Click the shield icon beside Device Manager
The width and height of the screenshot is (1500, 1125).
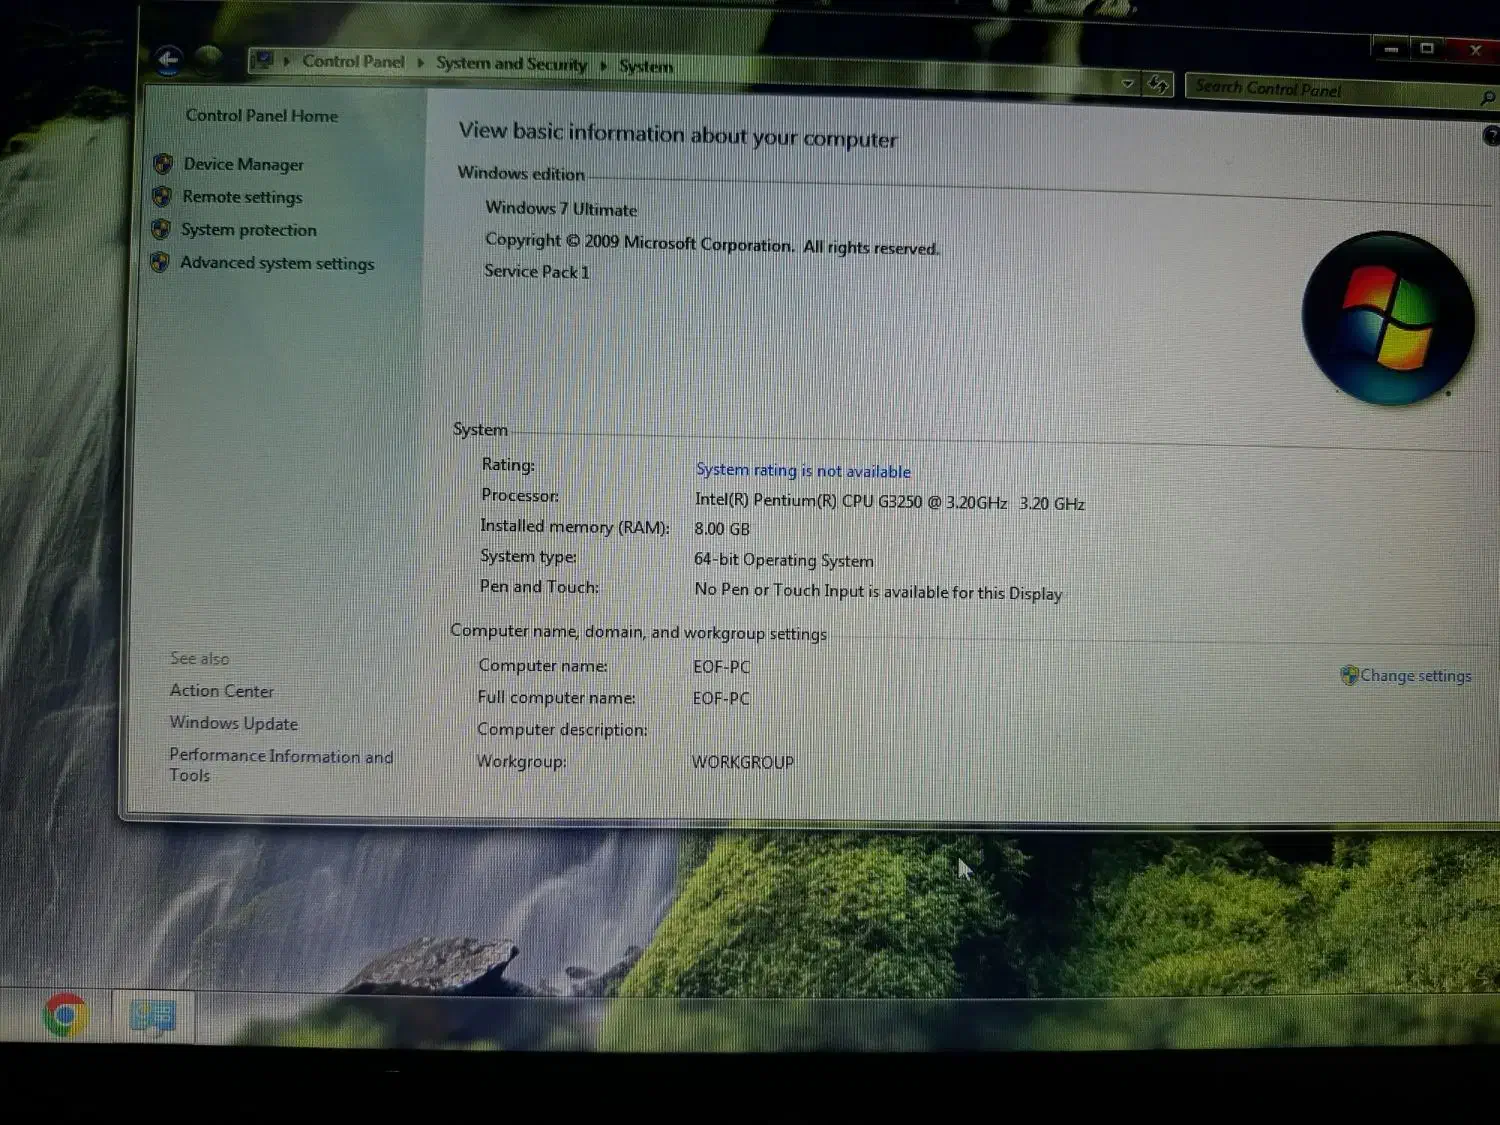[x=163, y=164]
